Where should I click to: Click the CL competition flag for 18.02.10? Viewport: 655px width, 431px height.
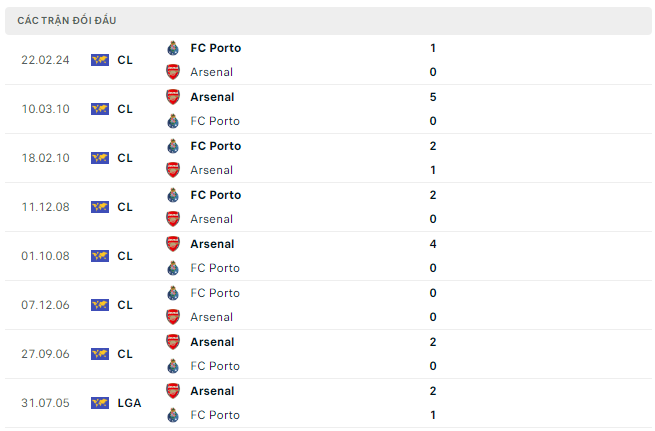(100, 158)
